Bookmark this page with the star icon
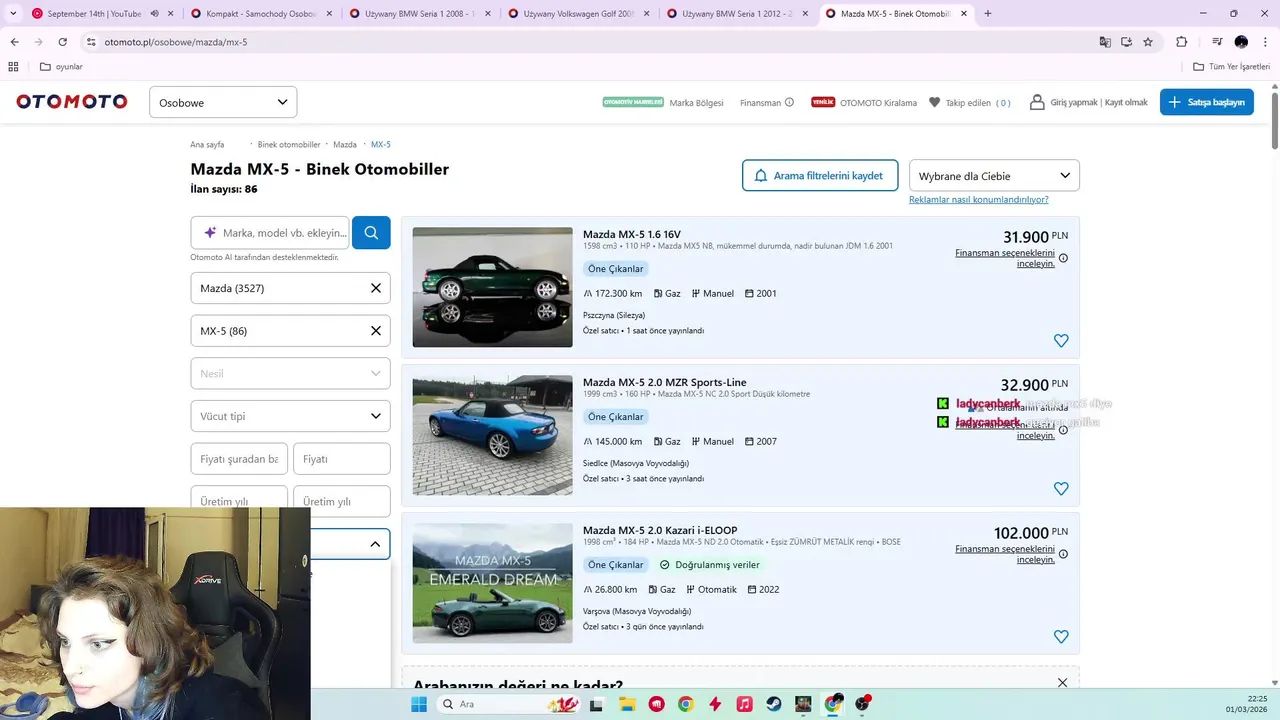1280x720 pixels. coord(1148,42)
